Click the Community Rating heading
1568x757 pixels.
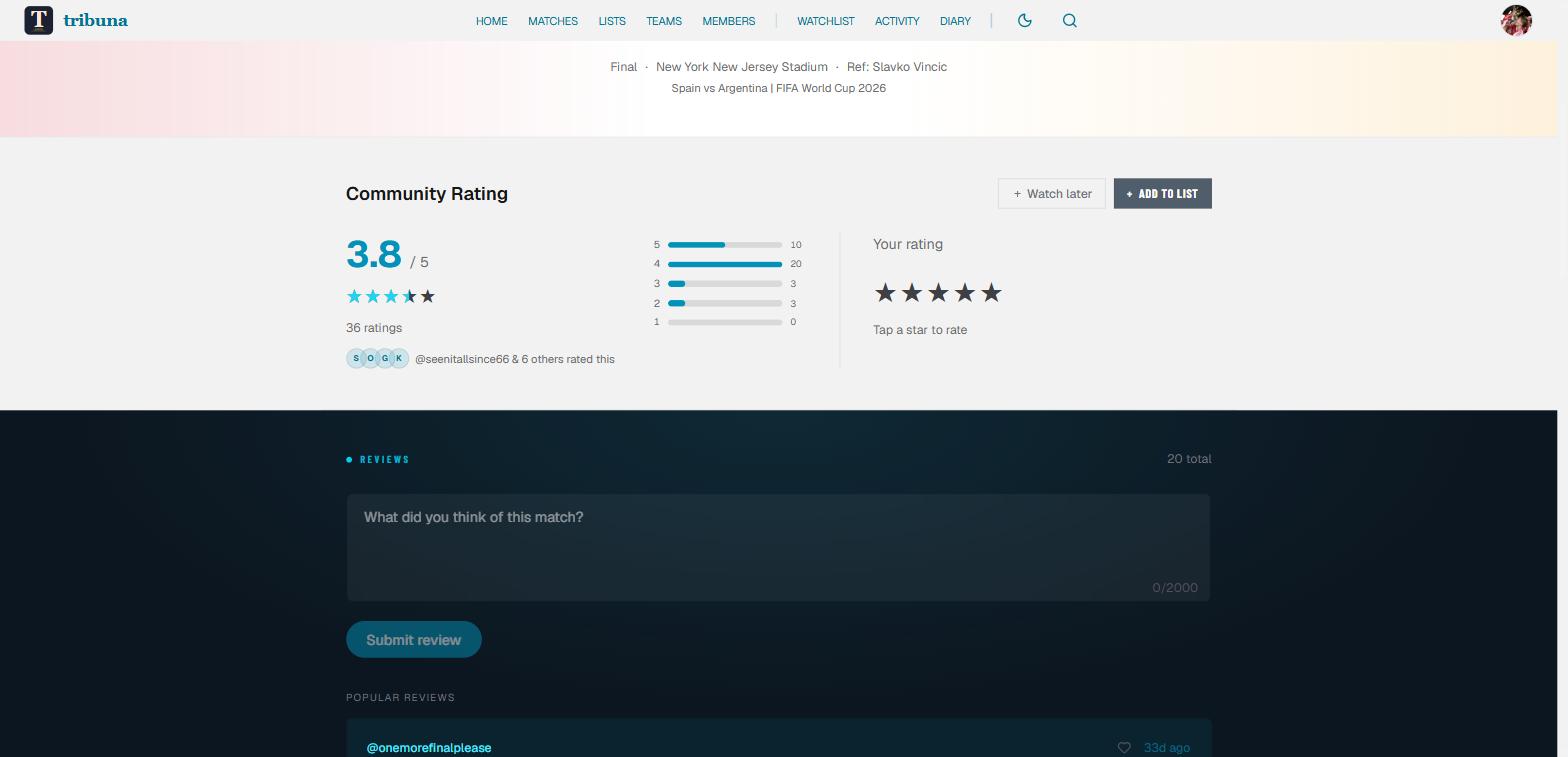(427, 194)
